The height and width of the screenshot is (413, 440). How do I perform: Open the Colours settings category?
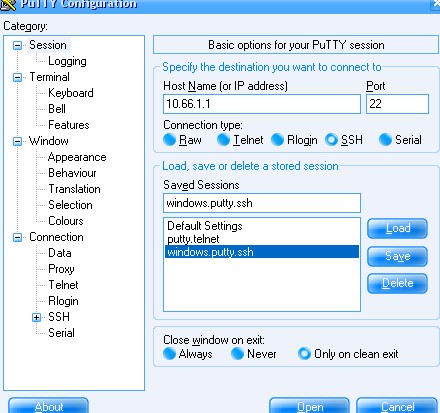(66, 221)
